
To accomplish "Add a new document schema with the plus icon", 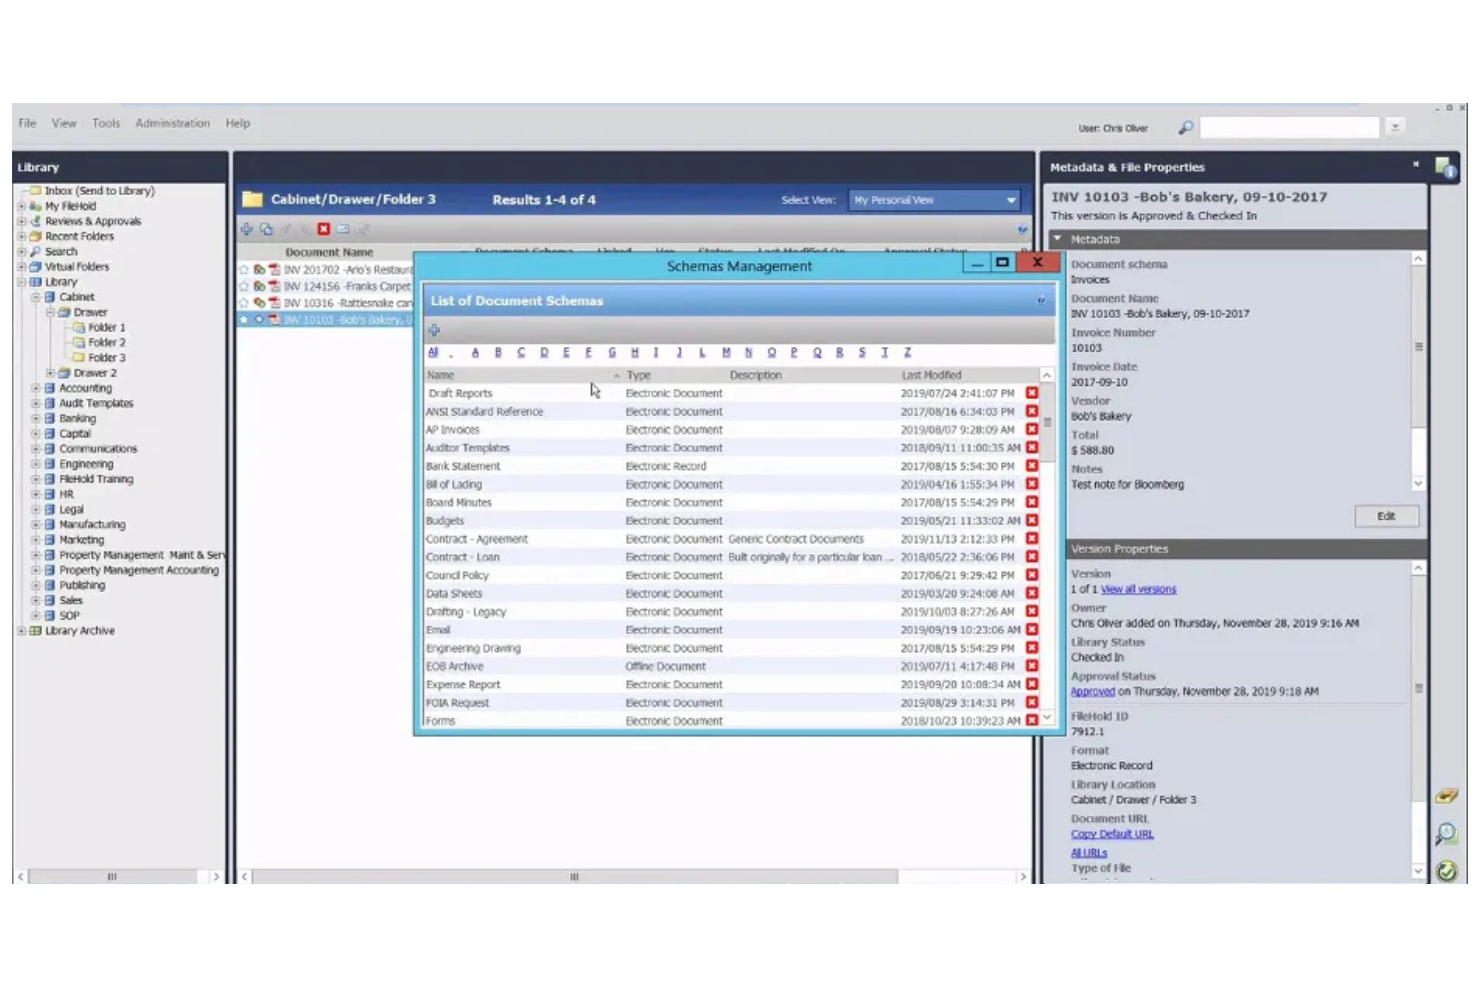I will tap(434, 329).
